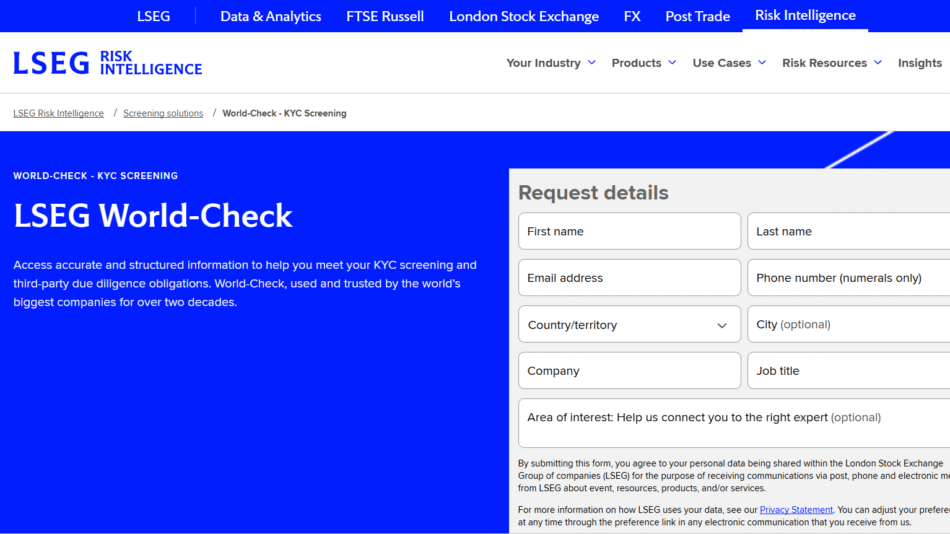Go to the FTSE Russell tab
The width and height of the screenshot is (950, 534).
tap(385, 16)
